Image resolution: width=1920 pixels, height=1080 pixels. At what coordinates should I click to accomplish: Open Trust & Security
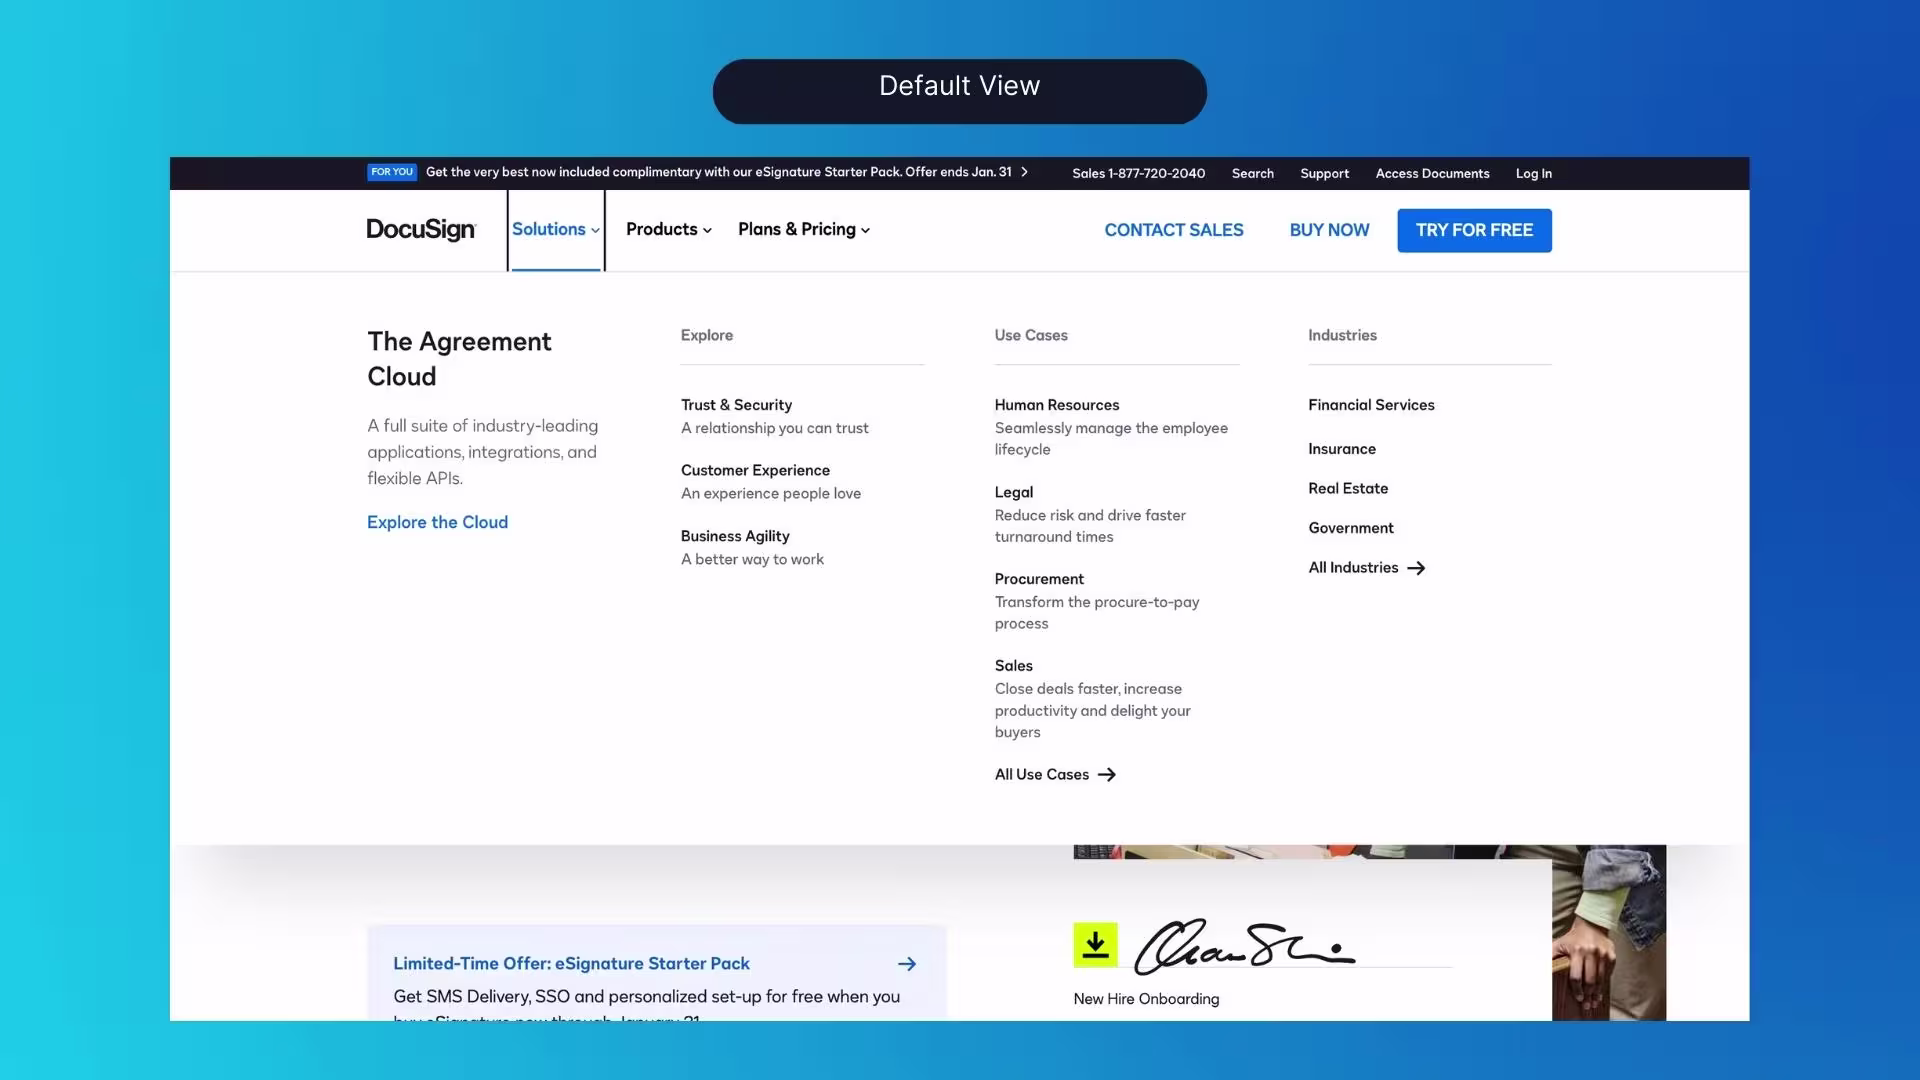(x=736, y=405)
